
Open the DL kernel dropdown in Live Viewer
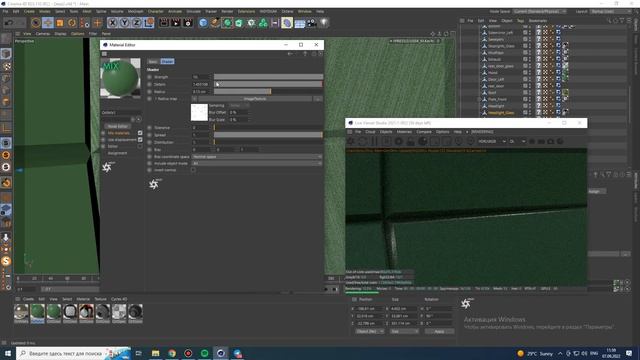[517, 141]
